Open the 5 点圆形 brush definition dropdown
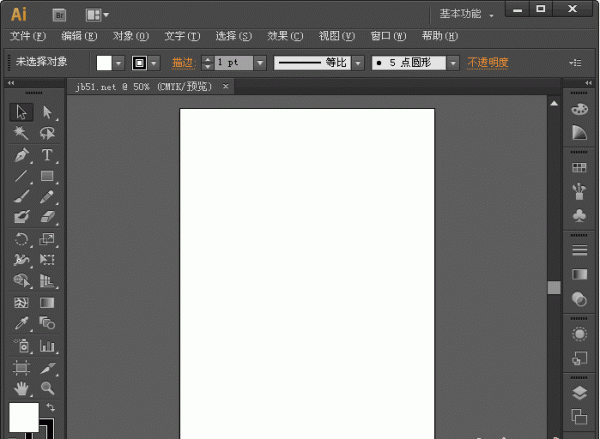600x439 pixels. tap(453, 63)
